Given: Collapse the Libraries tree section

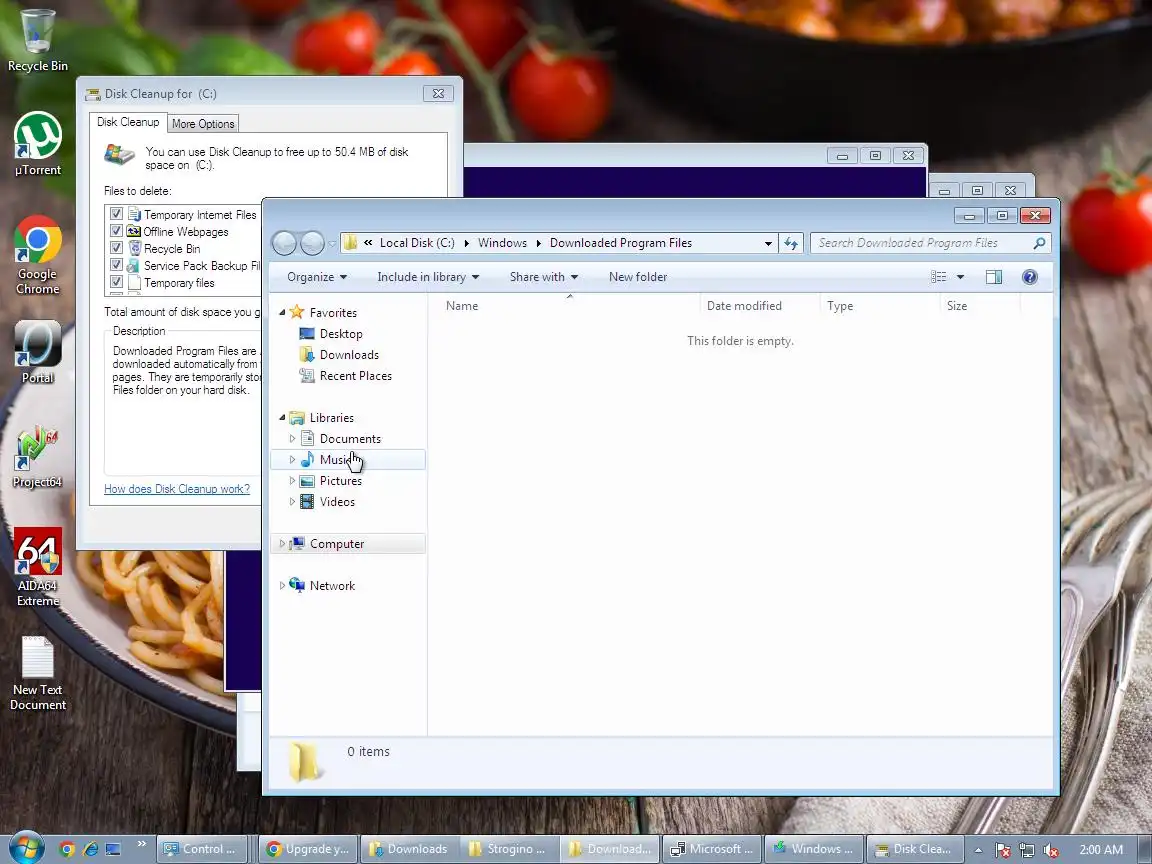Looking at the screenshot, I should (x=282, y=418).
